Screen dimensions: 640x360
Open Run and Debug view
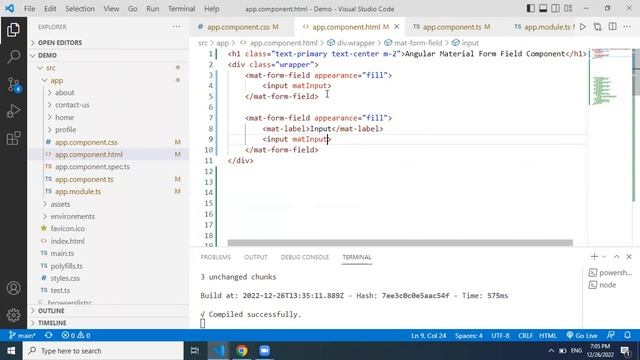tap(13, 111)
